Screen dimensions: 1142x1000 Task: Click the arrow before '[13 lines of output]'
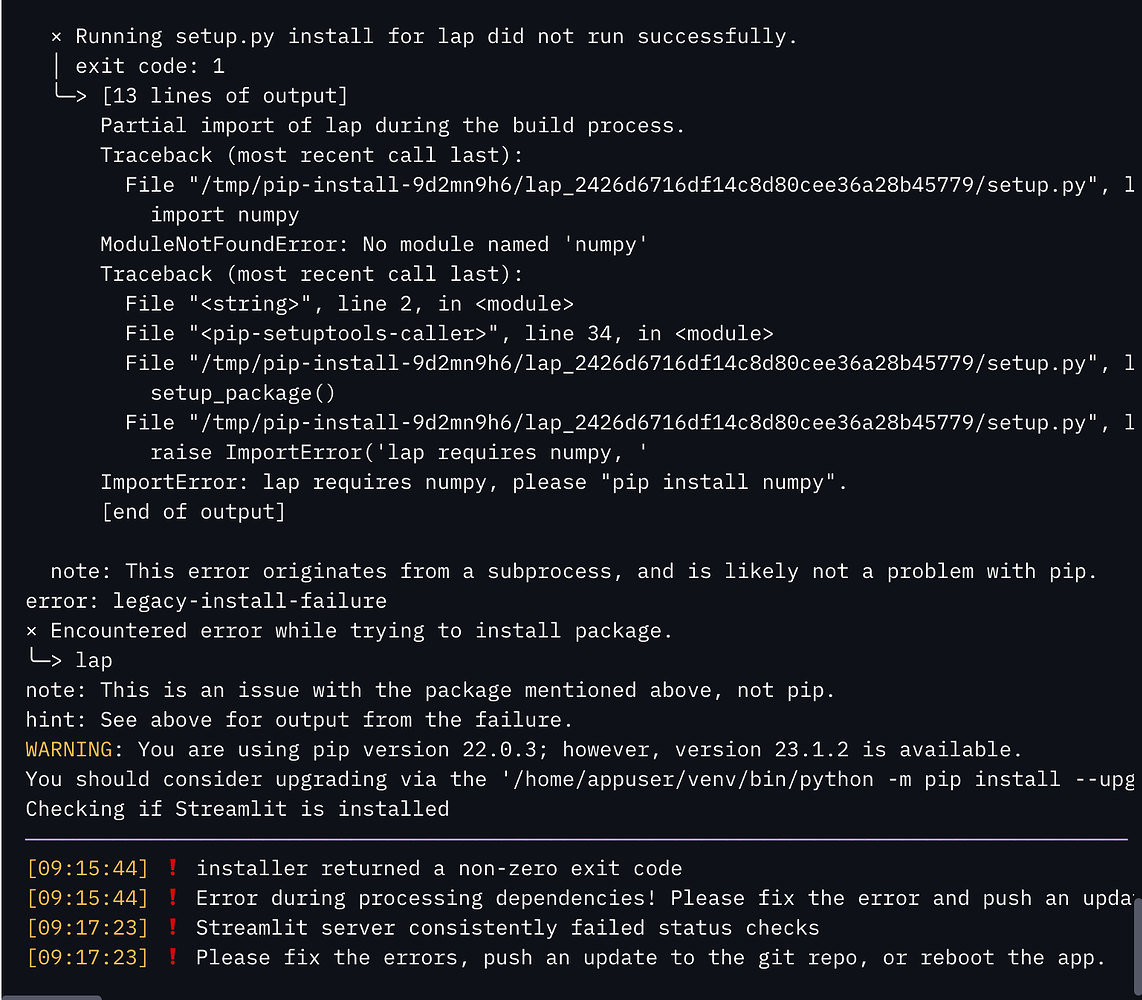click(70, 96)
